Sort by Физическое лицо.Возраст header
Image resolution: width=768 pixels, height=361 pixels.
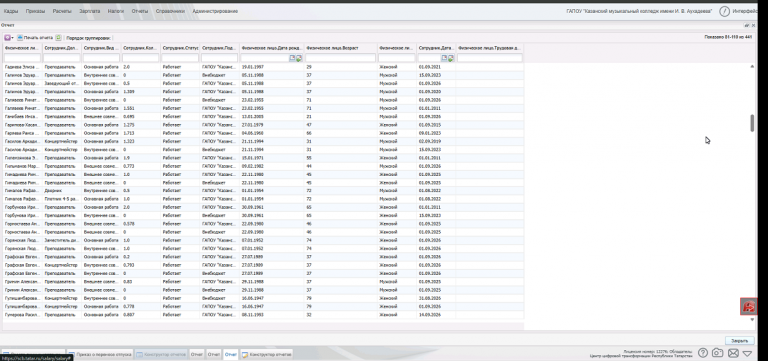(x=341, y=48)
